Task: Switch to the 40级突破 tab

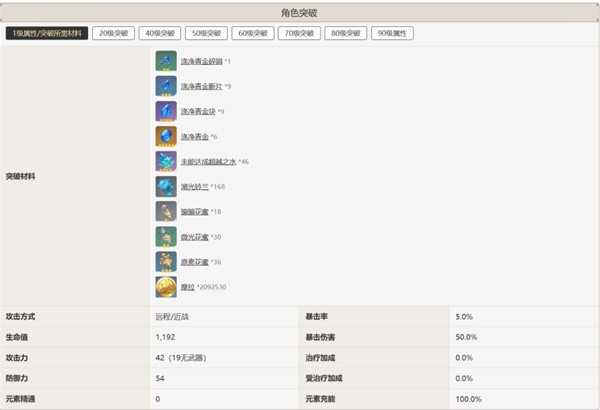Action: [159, 33]
